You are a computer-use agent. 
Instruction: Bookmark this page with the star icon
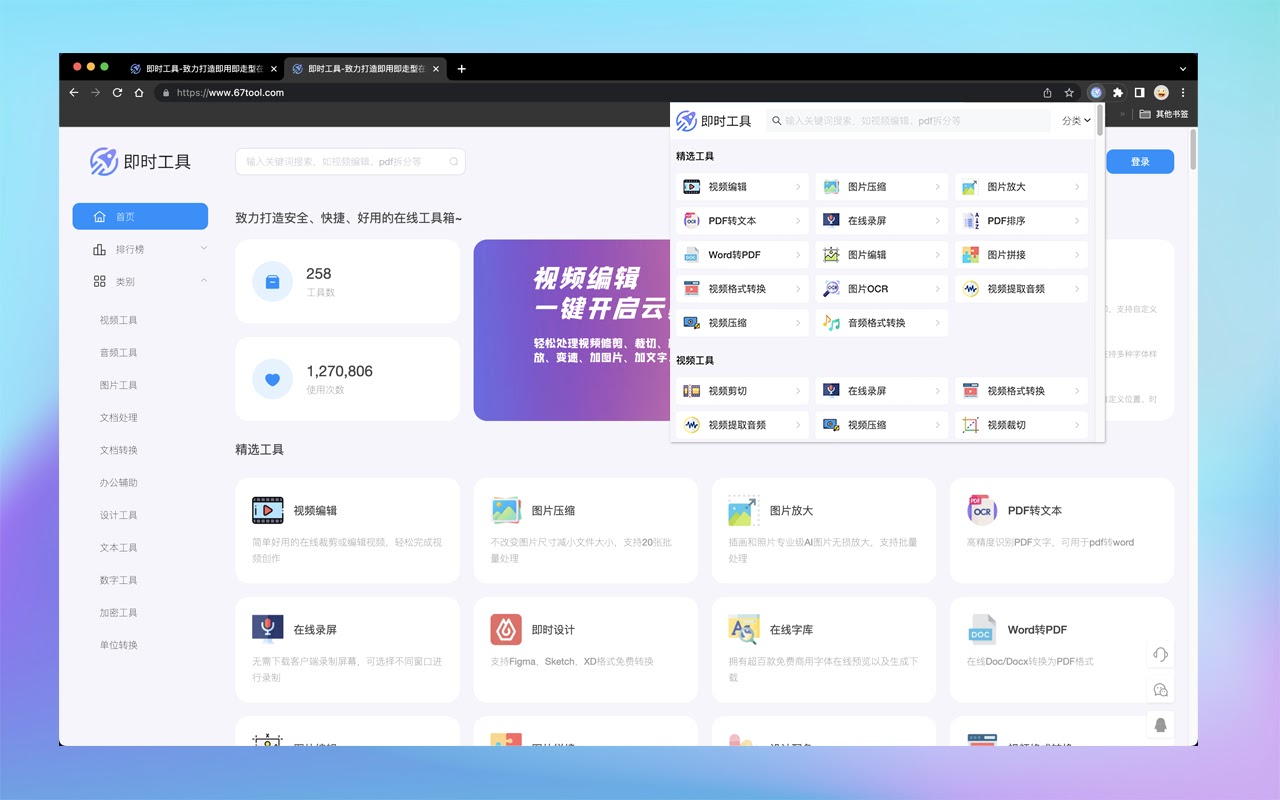[1069, 92]
